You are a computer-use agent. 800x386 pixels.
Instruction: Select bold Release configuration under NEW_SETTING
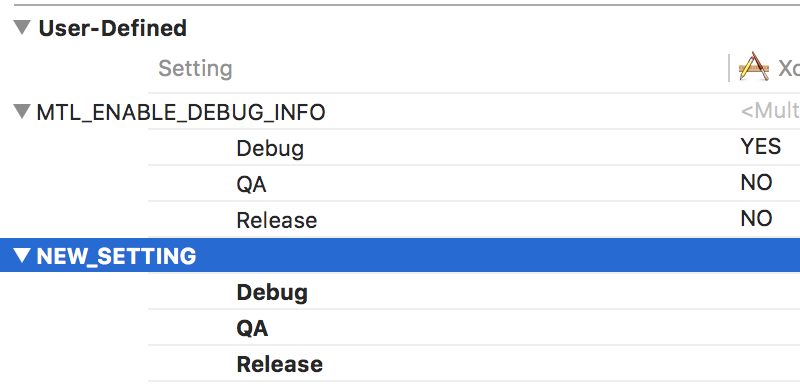[280, 365]
